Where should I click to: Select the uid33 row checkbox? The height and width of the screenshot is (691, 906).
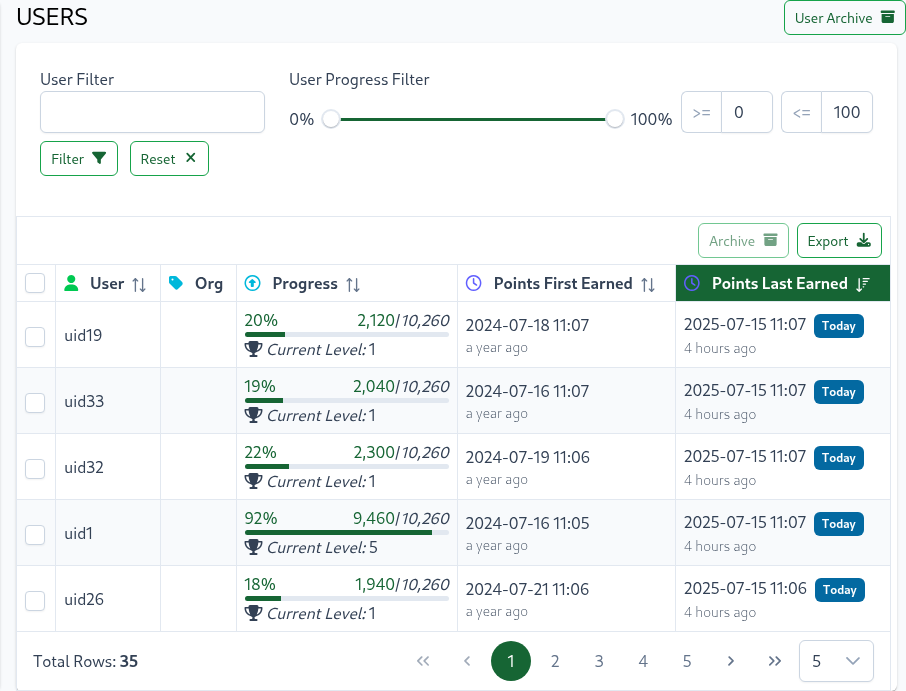pyautogui.click(x=35, y=403)
